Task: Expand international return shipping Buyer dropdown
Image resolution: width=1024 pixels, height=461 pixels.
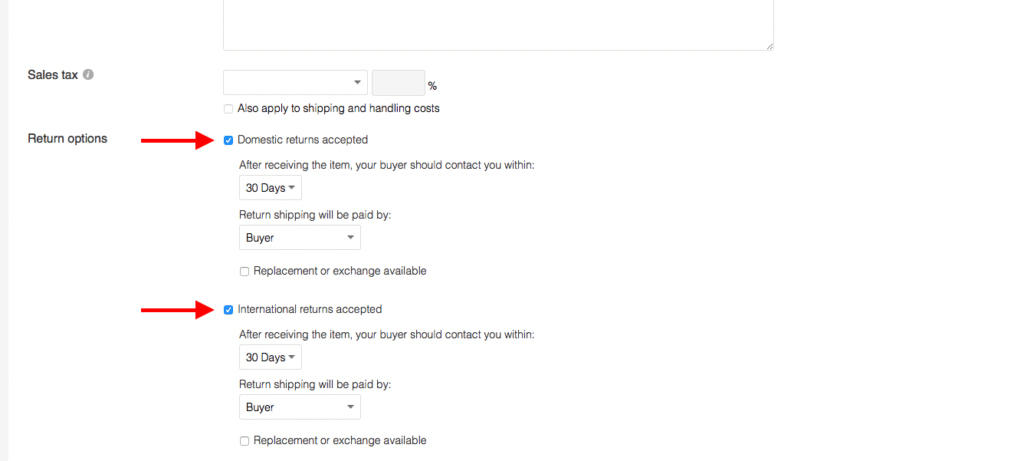Action: pos(300,408)
